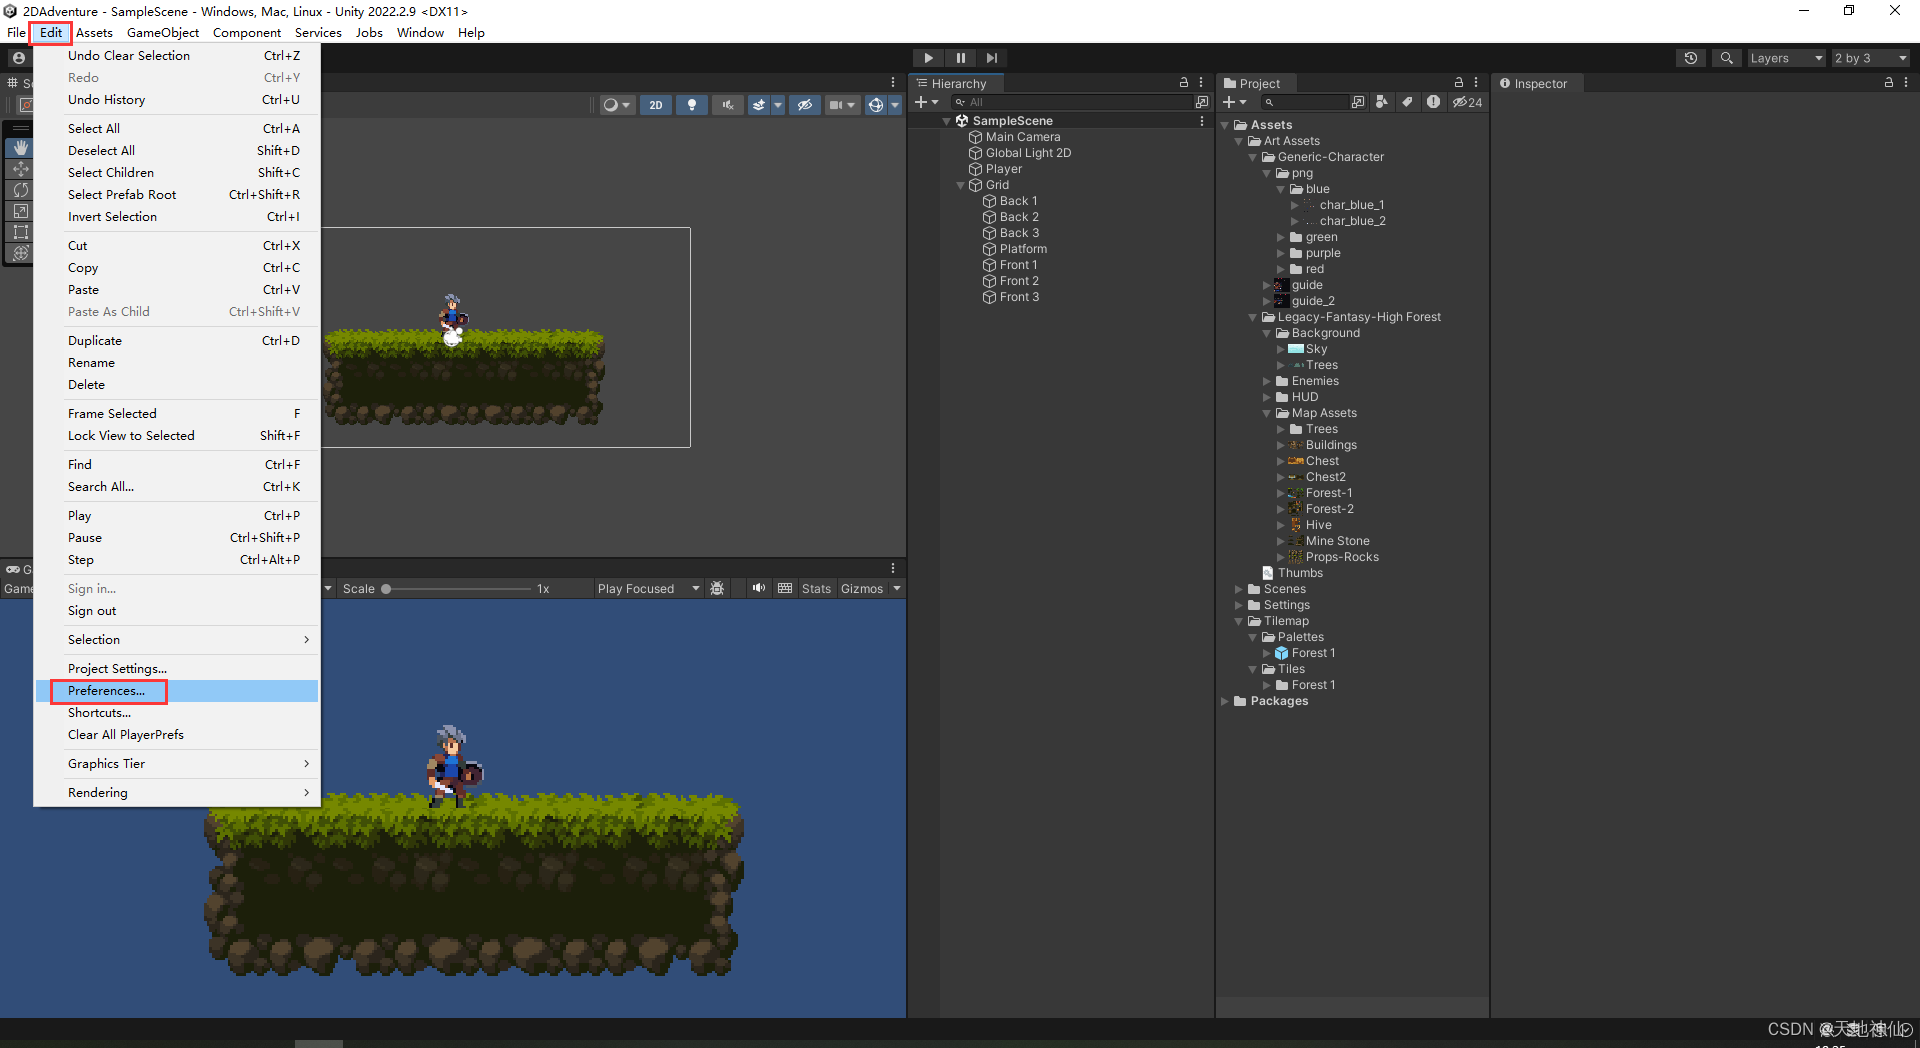Select the Hand view tool
Screen dimensions: 1920x1048
[x=20, y=147]
